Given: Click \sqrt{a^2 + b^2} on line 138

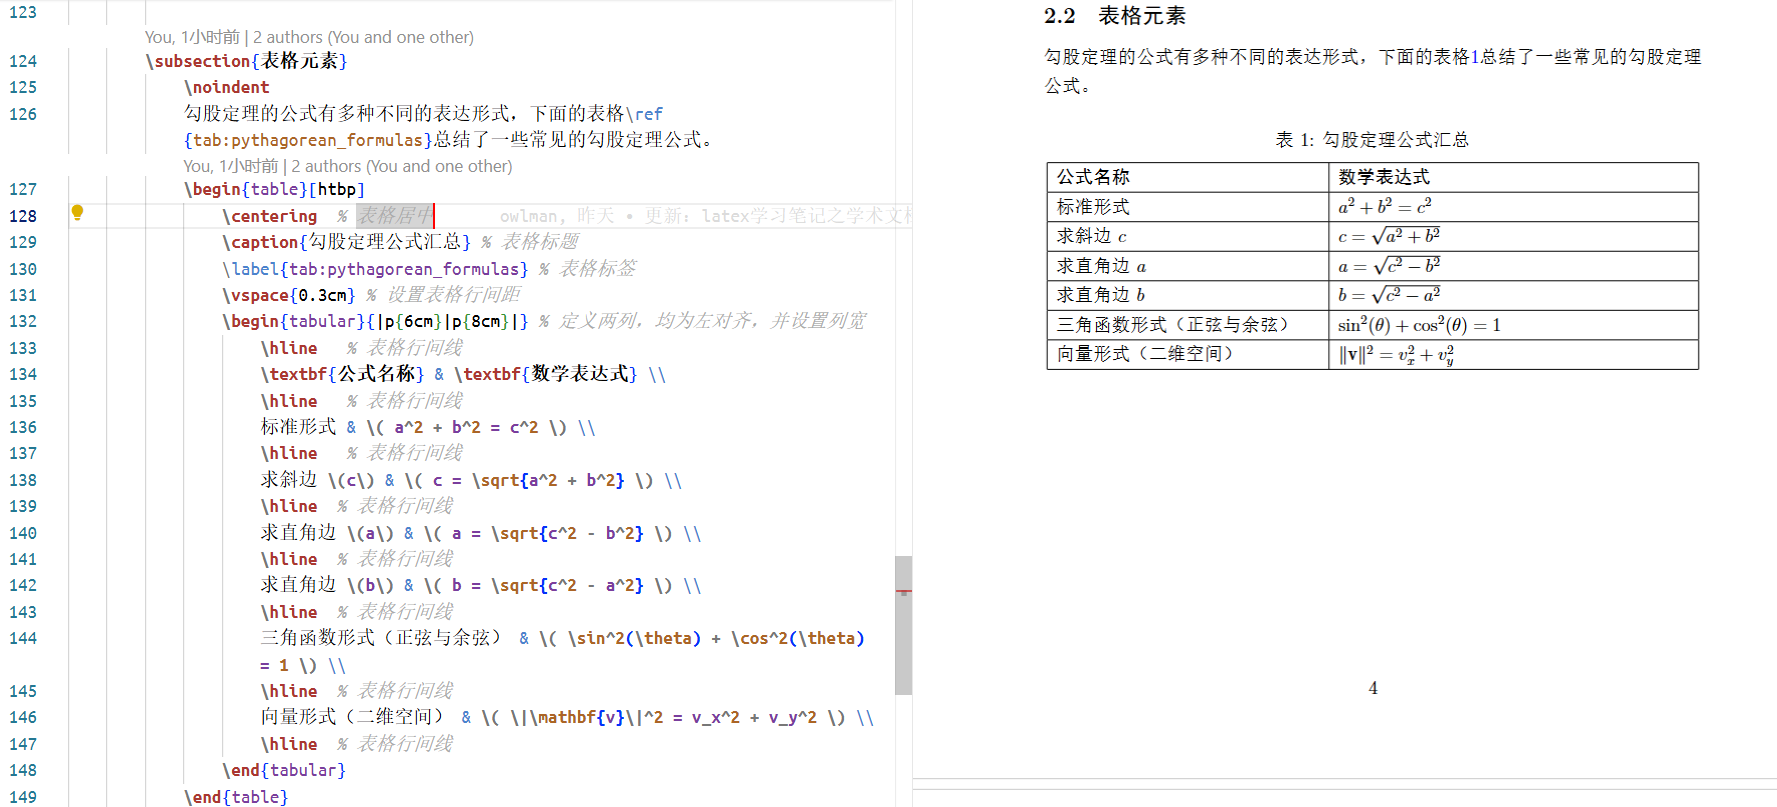Looking at the screenshot, I should pos(548,480).
